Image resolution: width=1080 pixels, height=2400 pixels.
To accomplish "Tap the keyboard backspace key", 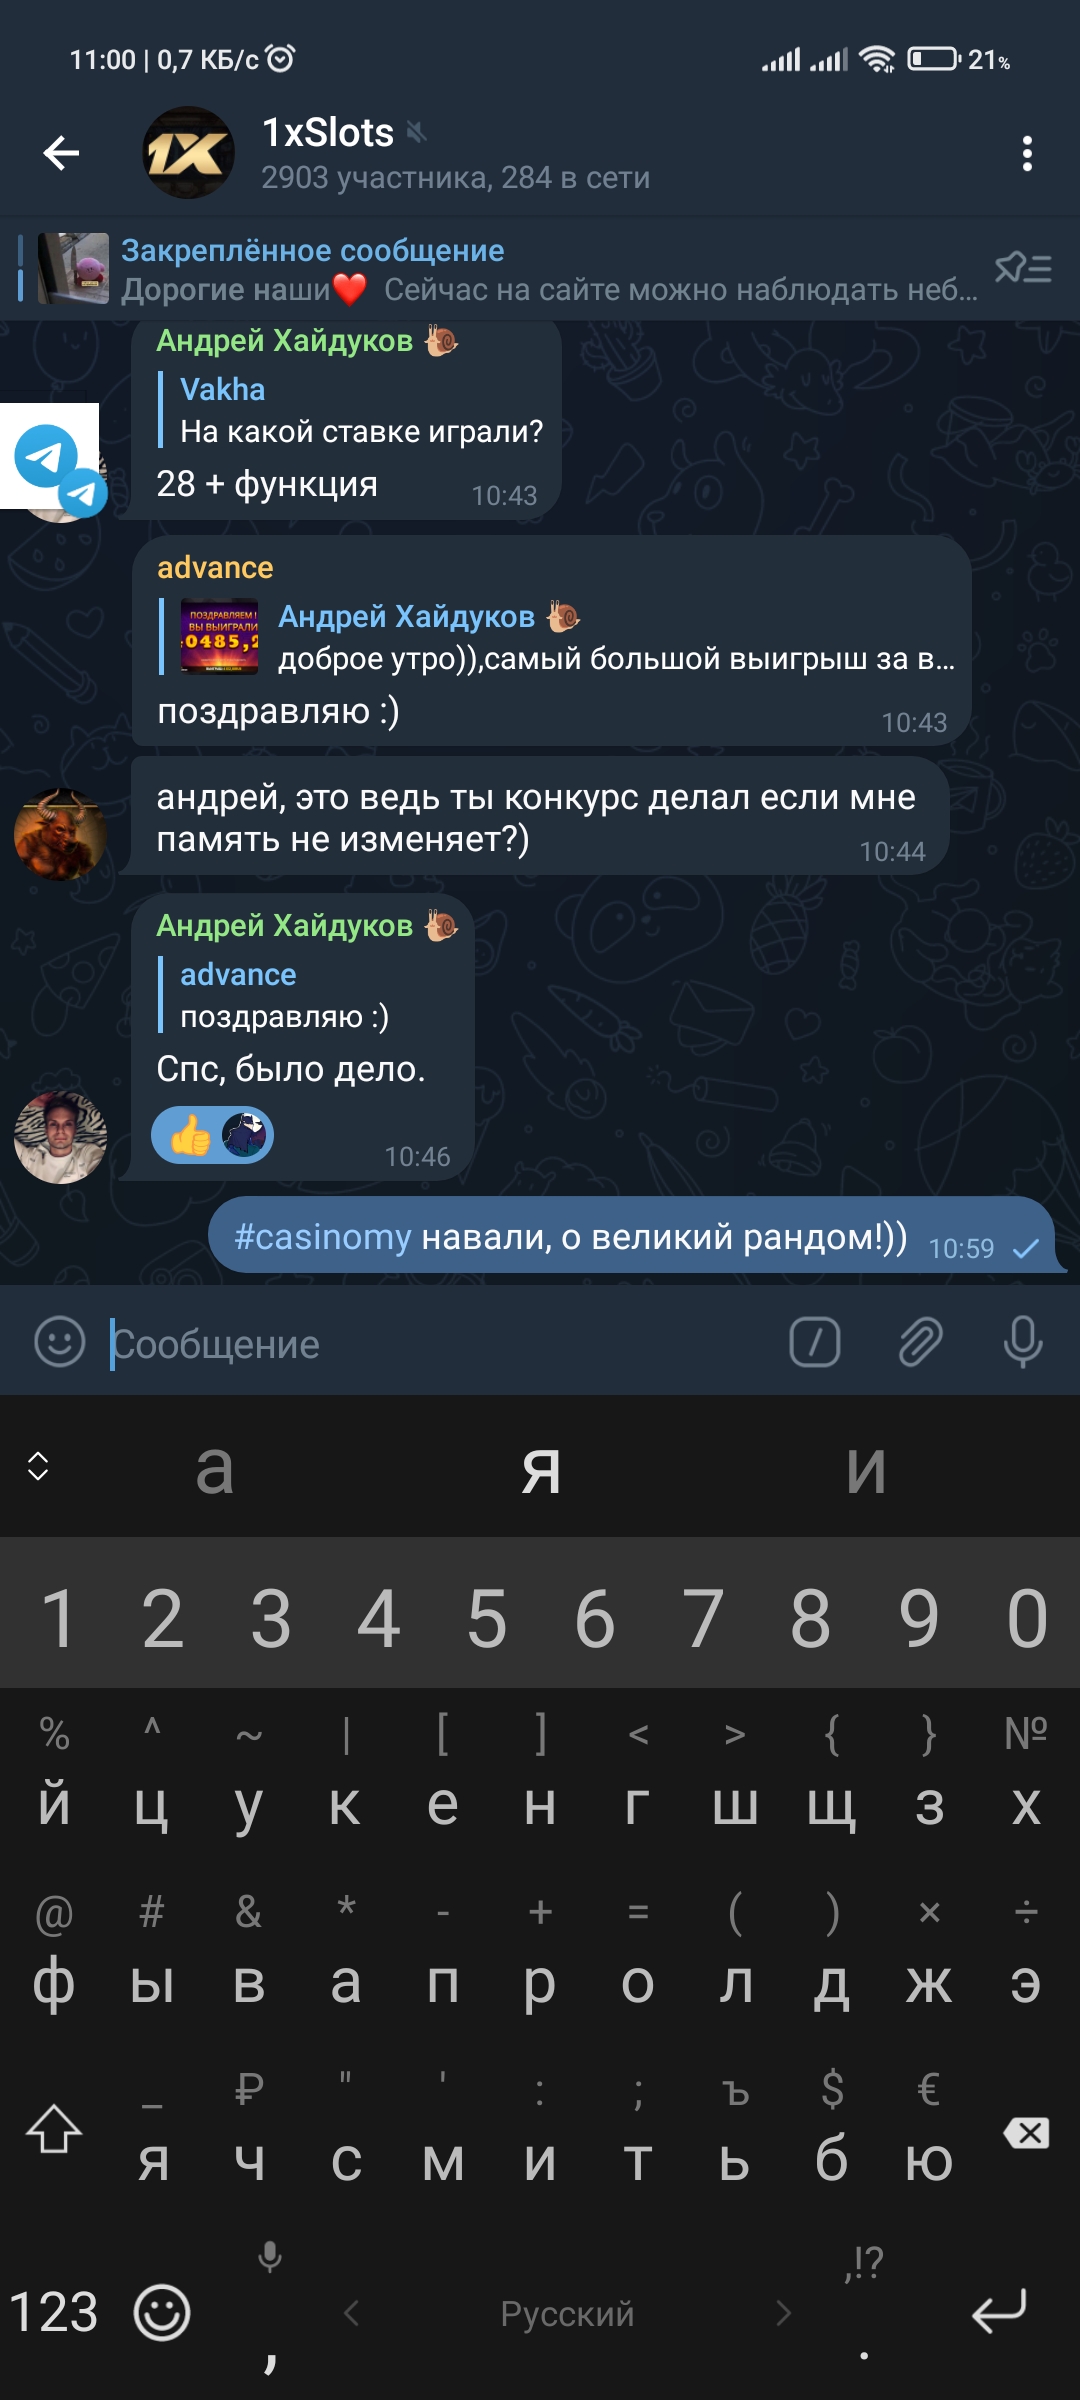I will click(1026, 2133).
